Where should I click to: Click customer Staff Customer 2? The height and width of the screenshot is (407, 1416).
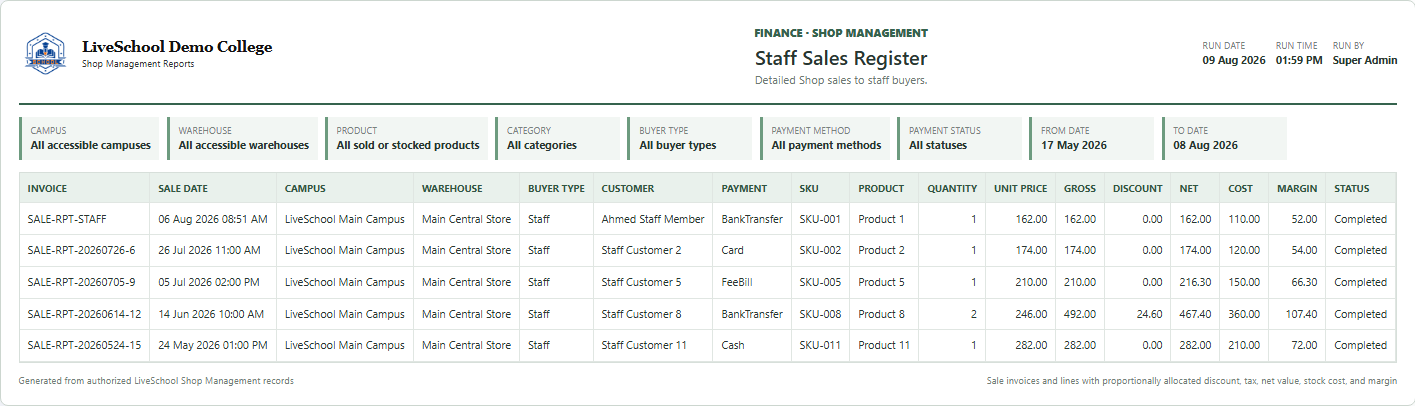(x=642, y=250)
